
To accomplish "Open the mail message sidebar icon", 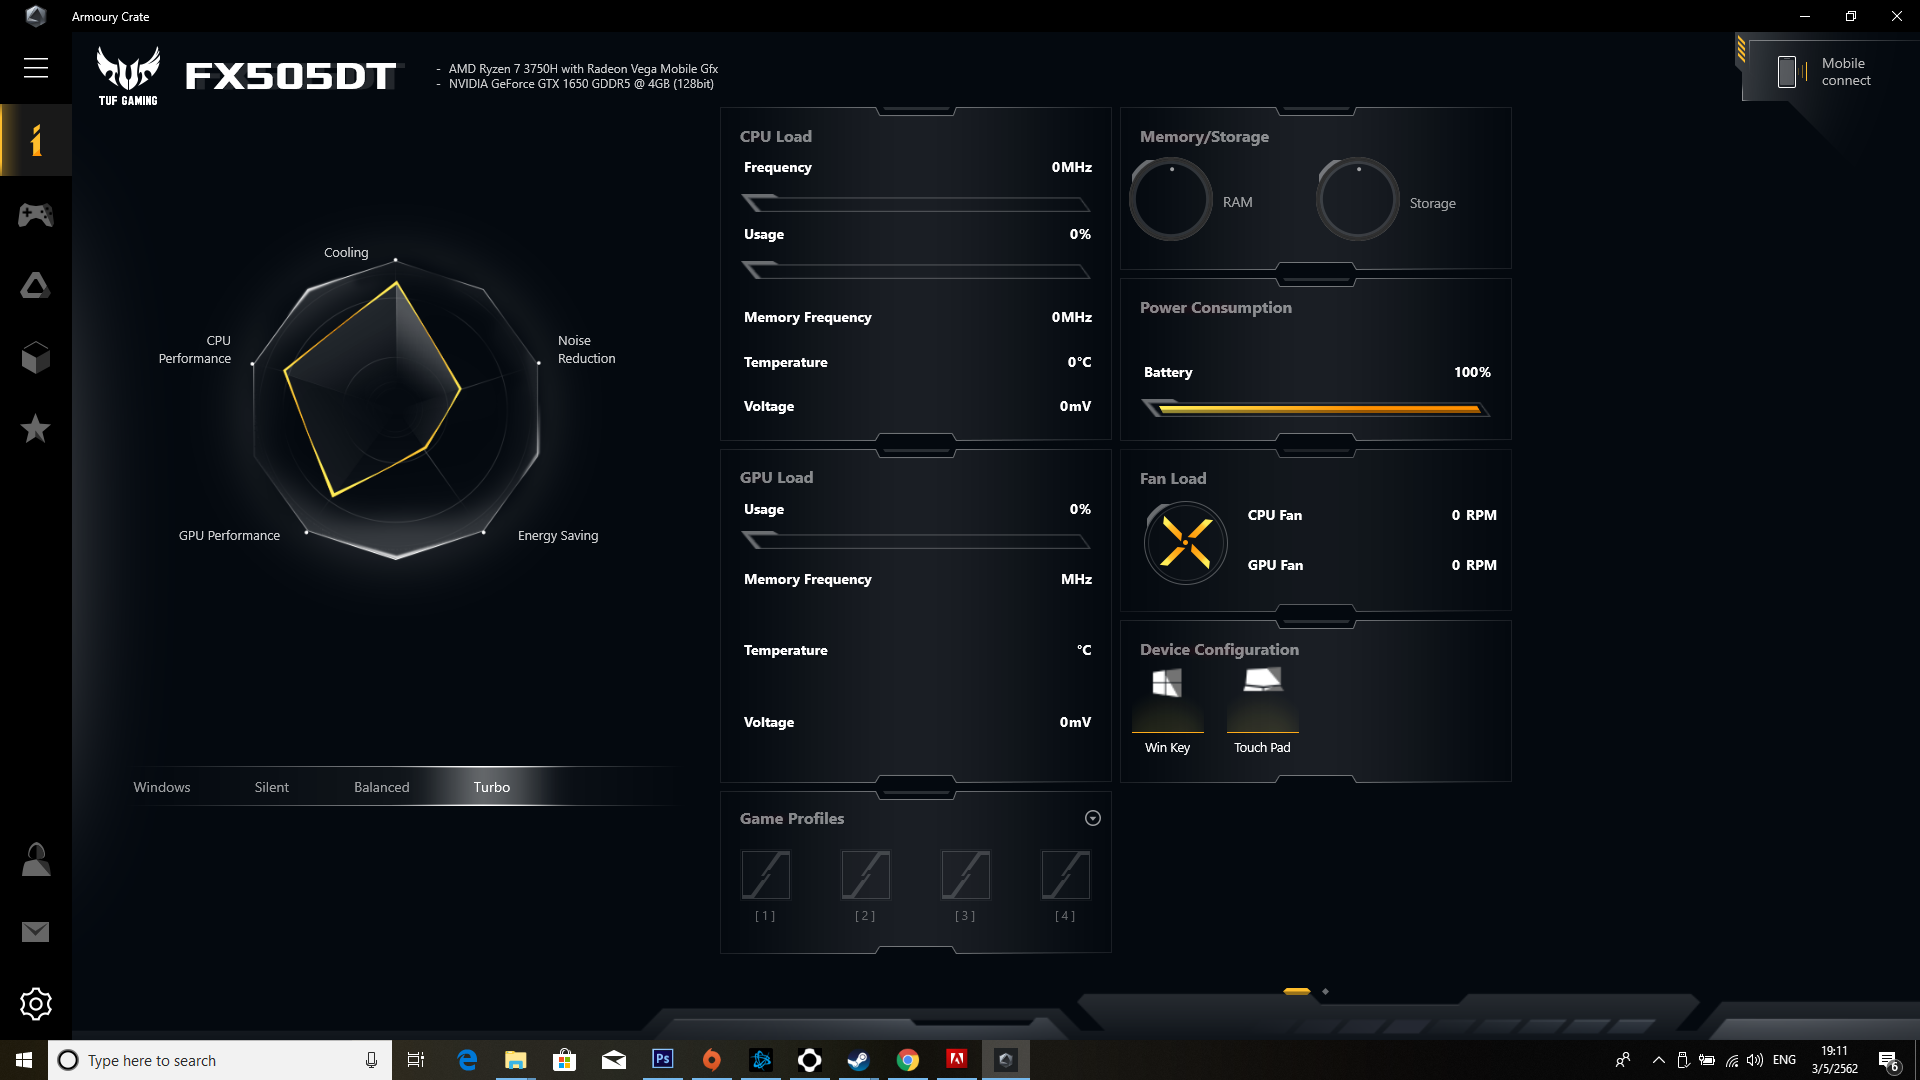I will pyautogui.click(x=36, y=932).
